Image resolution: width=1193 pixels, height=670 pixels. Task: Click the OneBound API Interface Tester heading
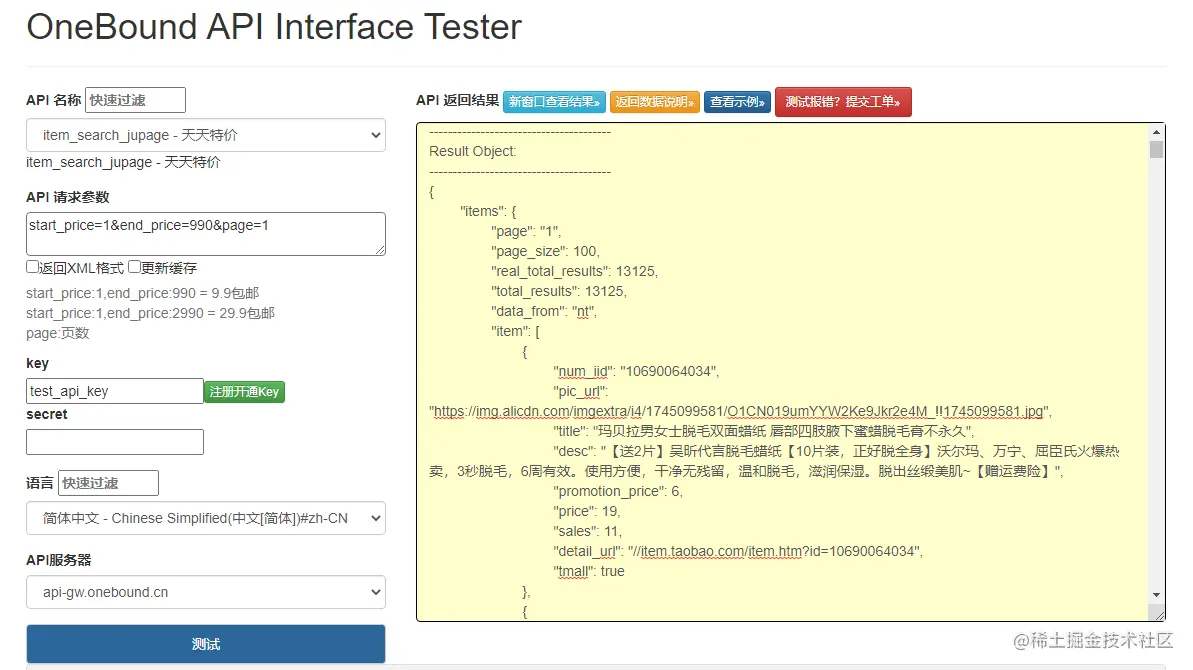[274, 27]
